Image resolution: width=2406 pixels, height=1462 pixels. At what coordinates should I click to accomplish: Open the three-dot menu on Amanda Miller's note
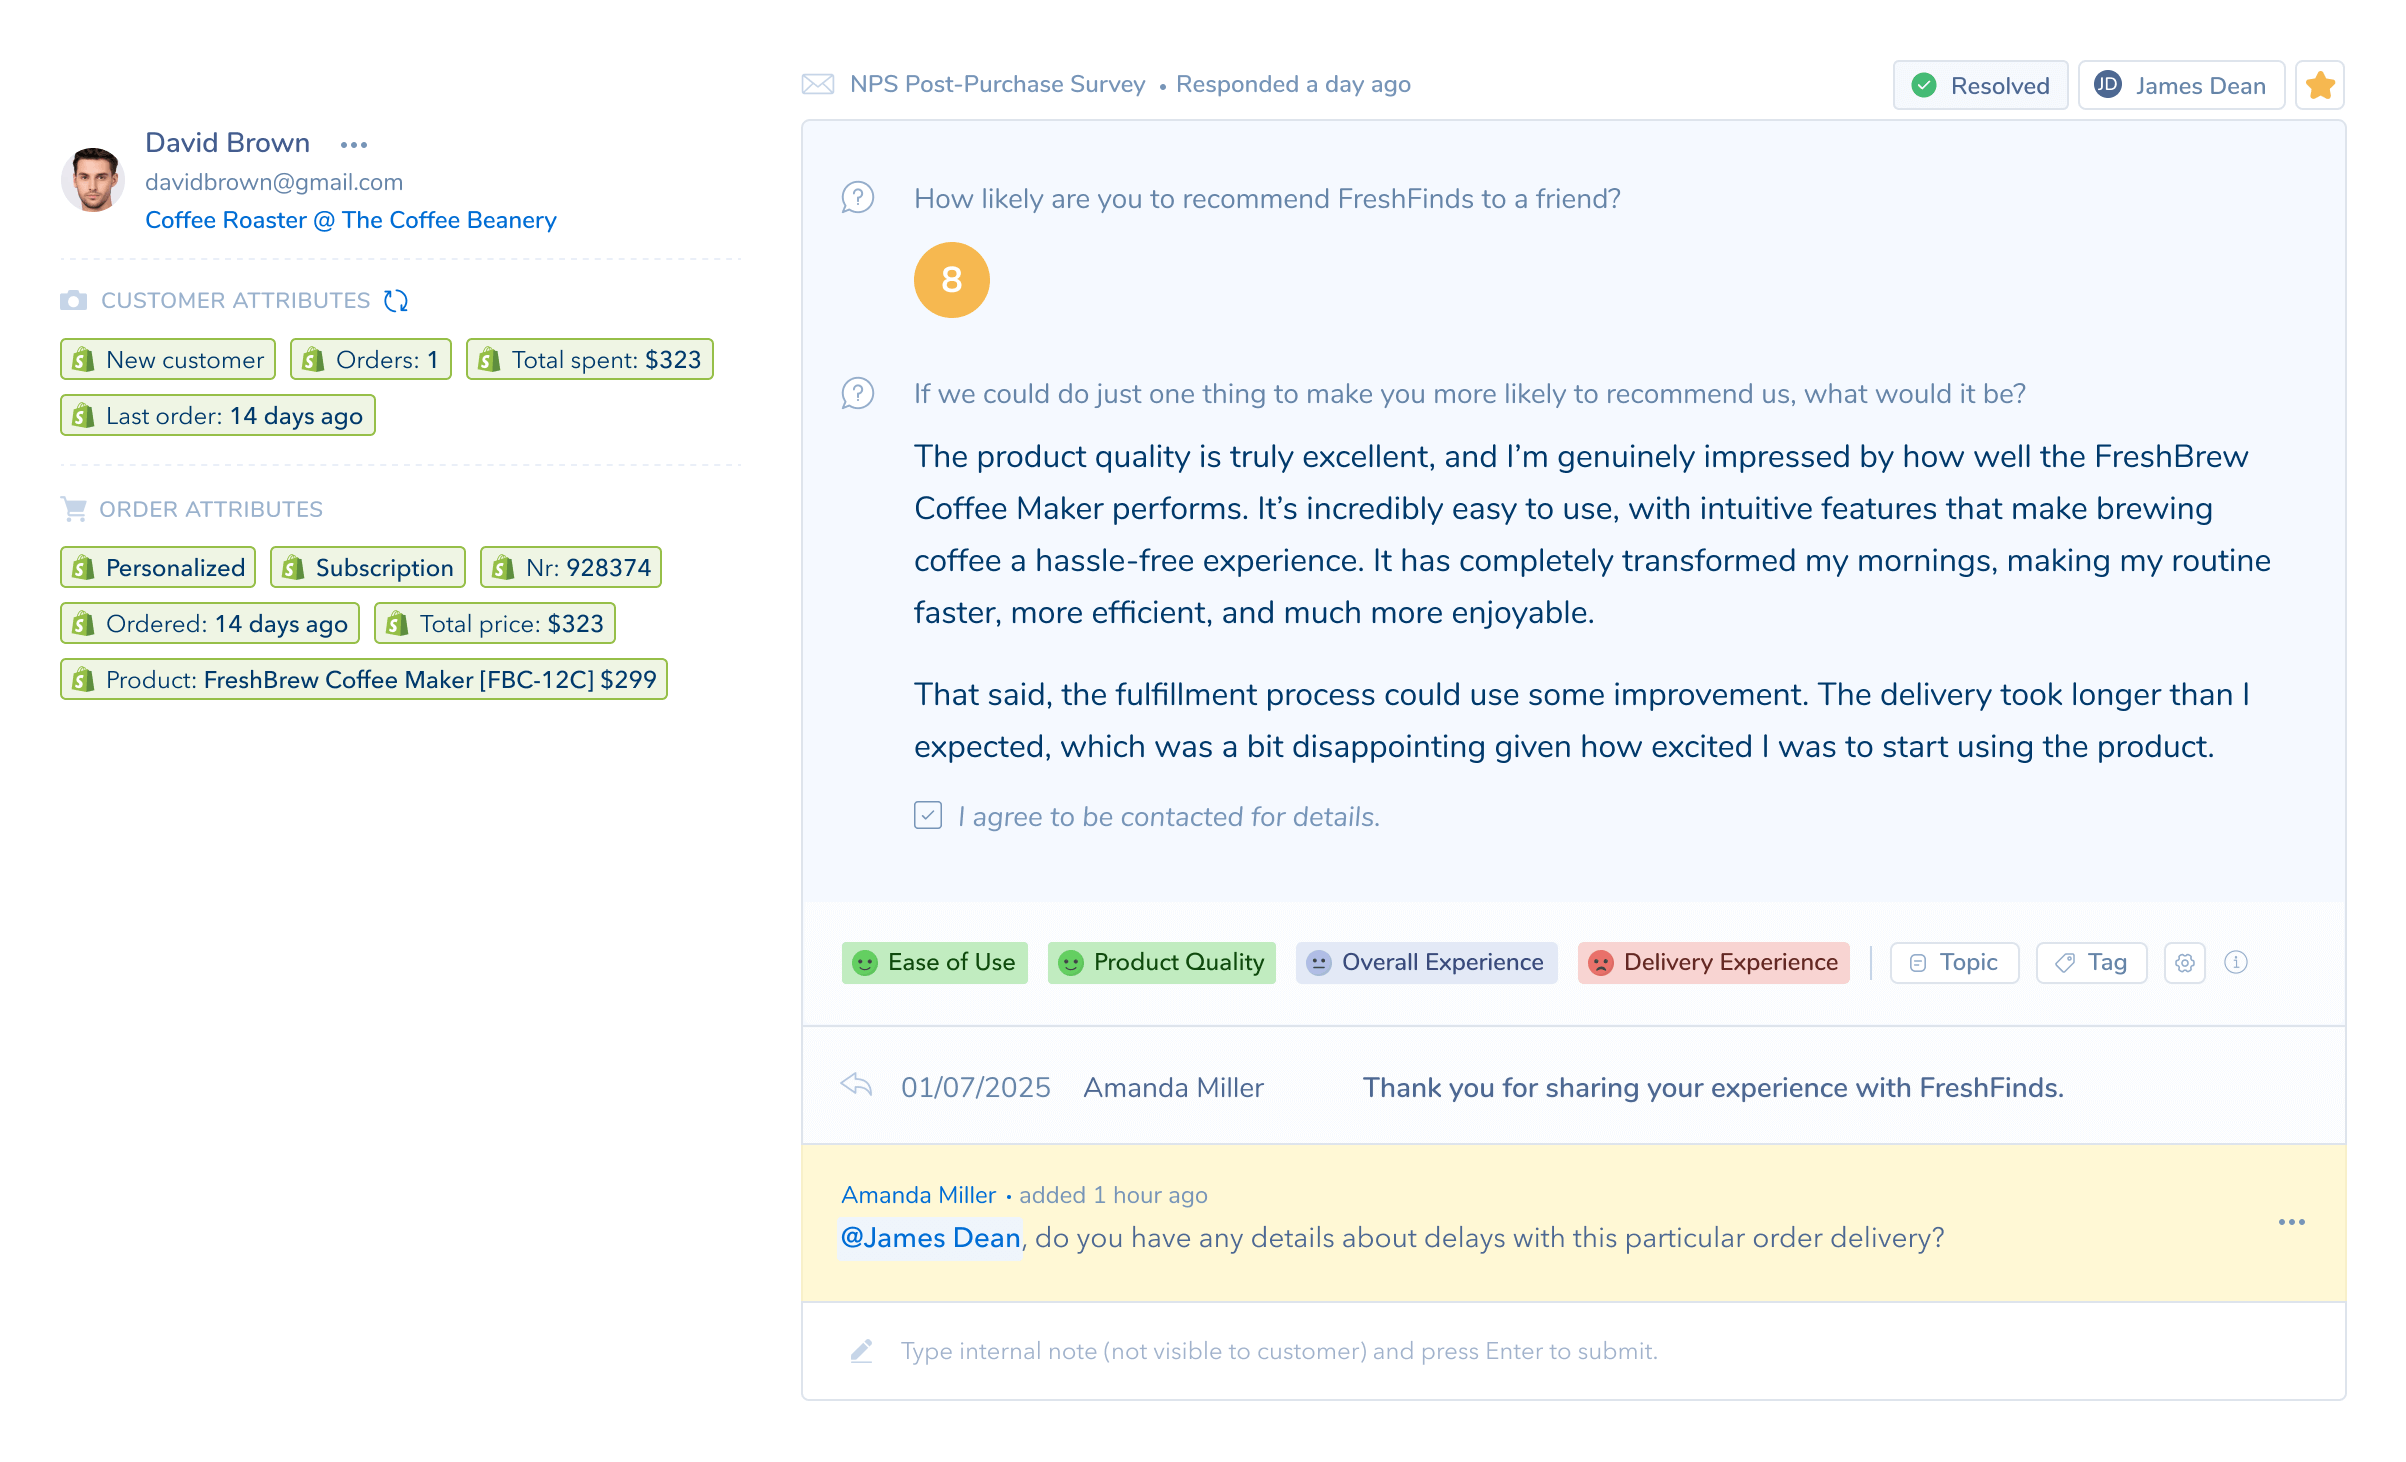click(x=2293, y=1220)
